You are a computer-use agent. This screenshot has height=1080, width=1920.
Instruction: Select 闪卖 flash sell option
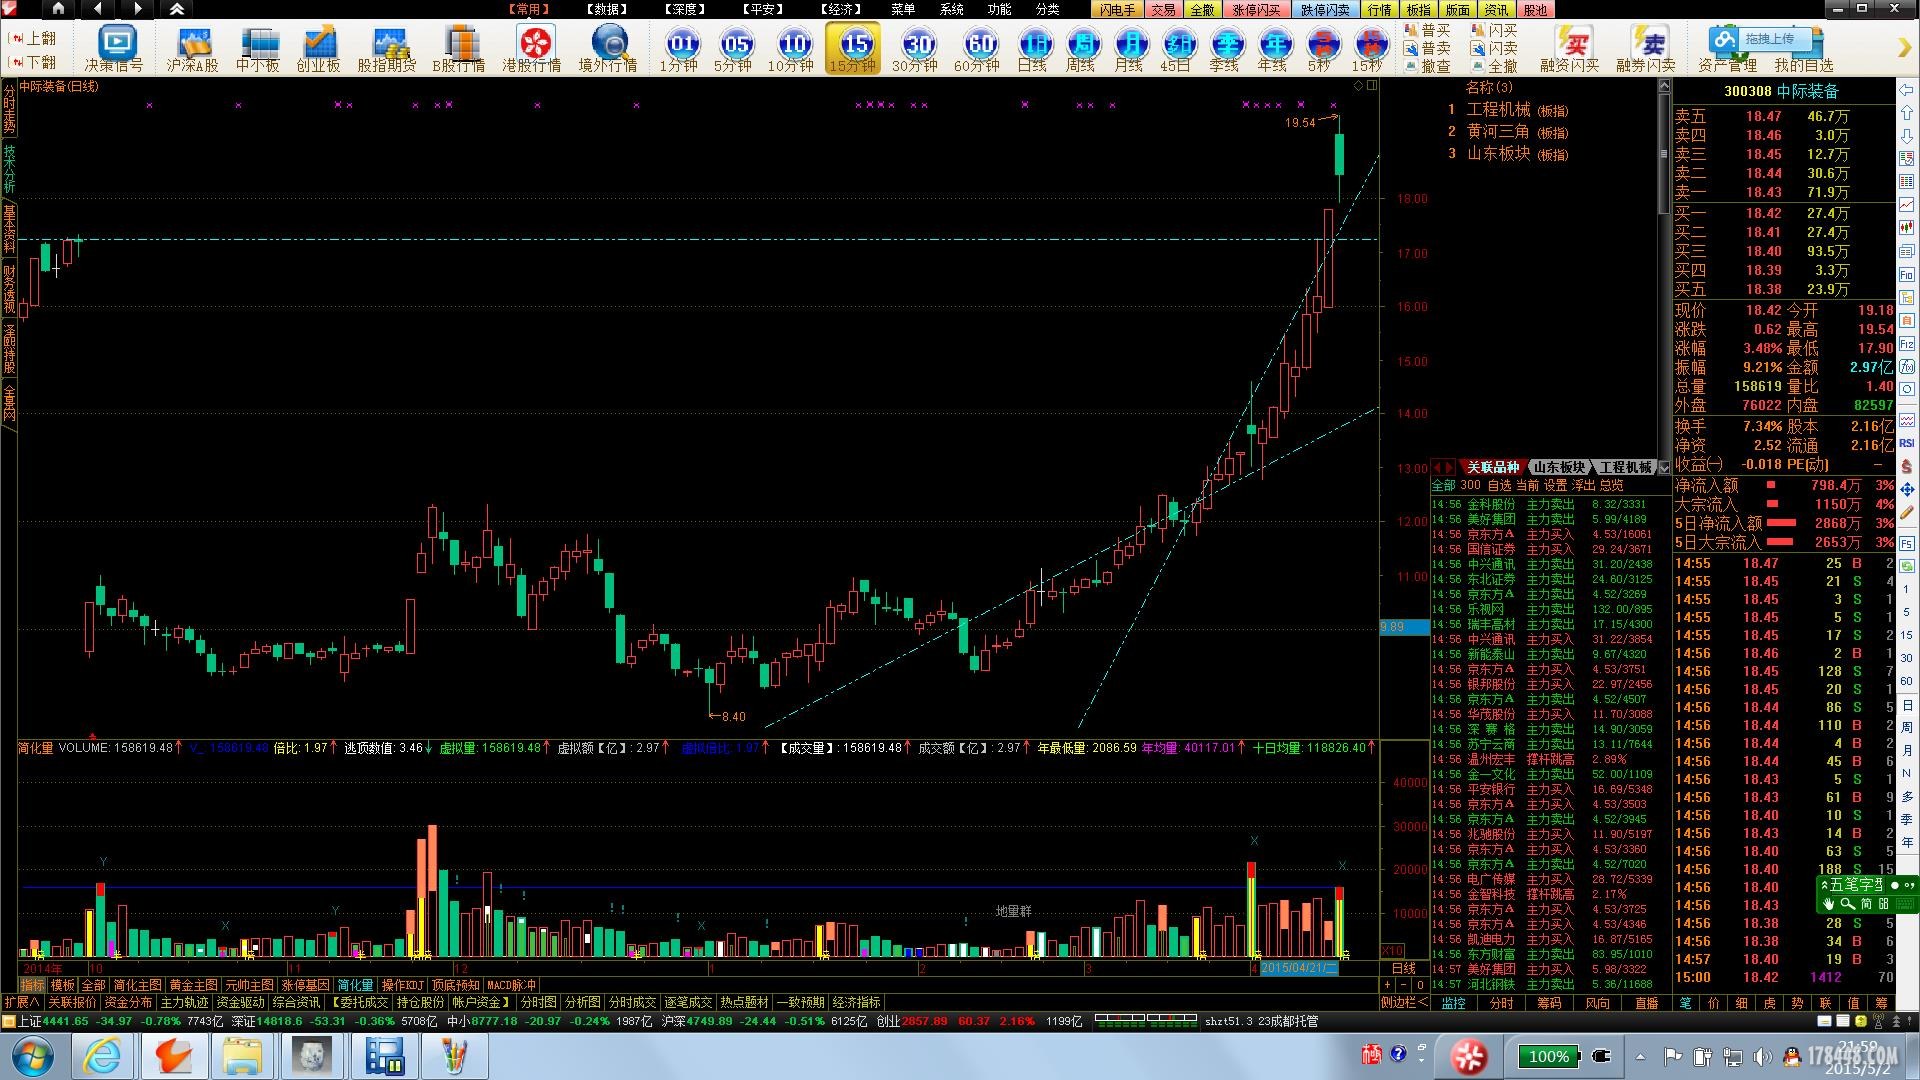(1495, 48)
